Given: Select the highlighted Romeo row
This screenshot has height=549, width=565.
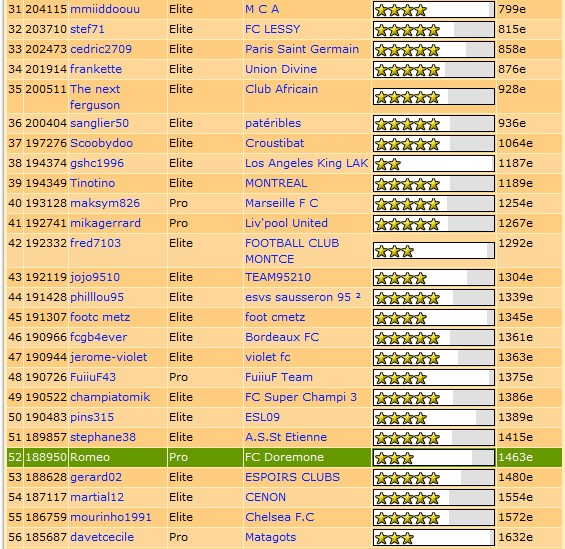Looking at the screenshot, I should [284, 457].
